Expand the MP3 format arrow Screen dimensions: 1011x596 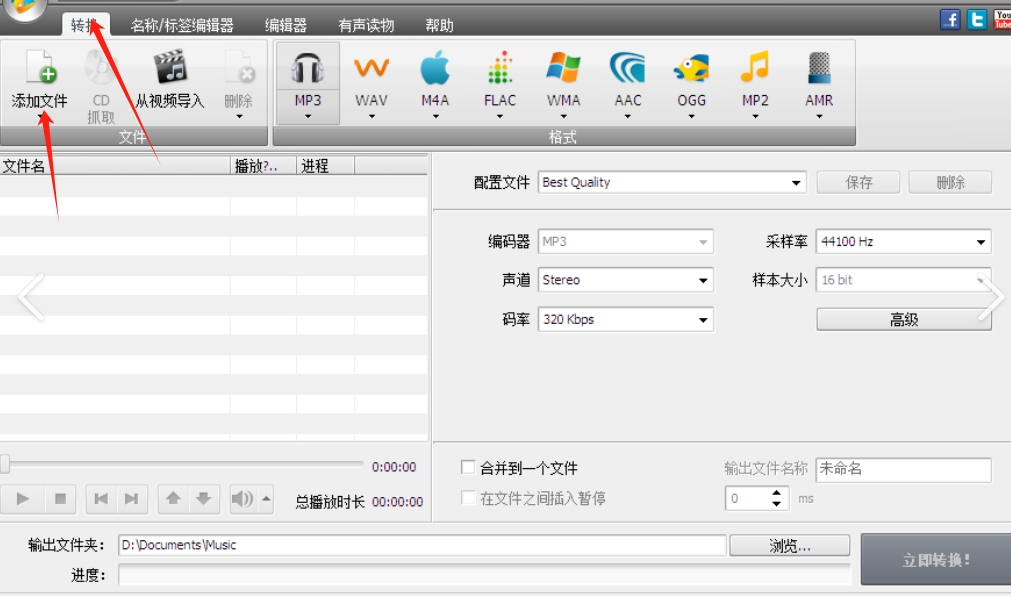coord(308,117)
